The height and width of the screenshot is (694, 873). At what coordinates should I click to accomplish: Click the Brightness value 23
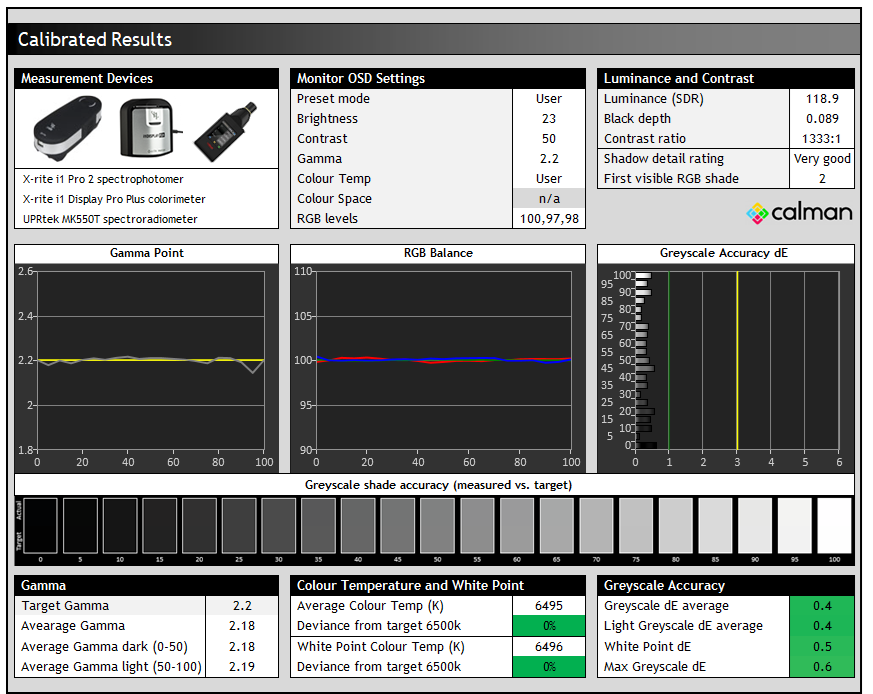(x=548, y=119)
